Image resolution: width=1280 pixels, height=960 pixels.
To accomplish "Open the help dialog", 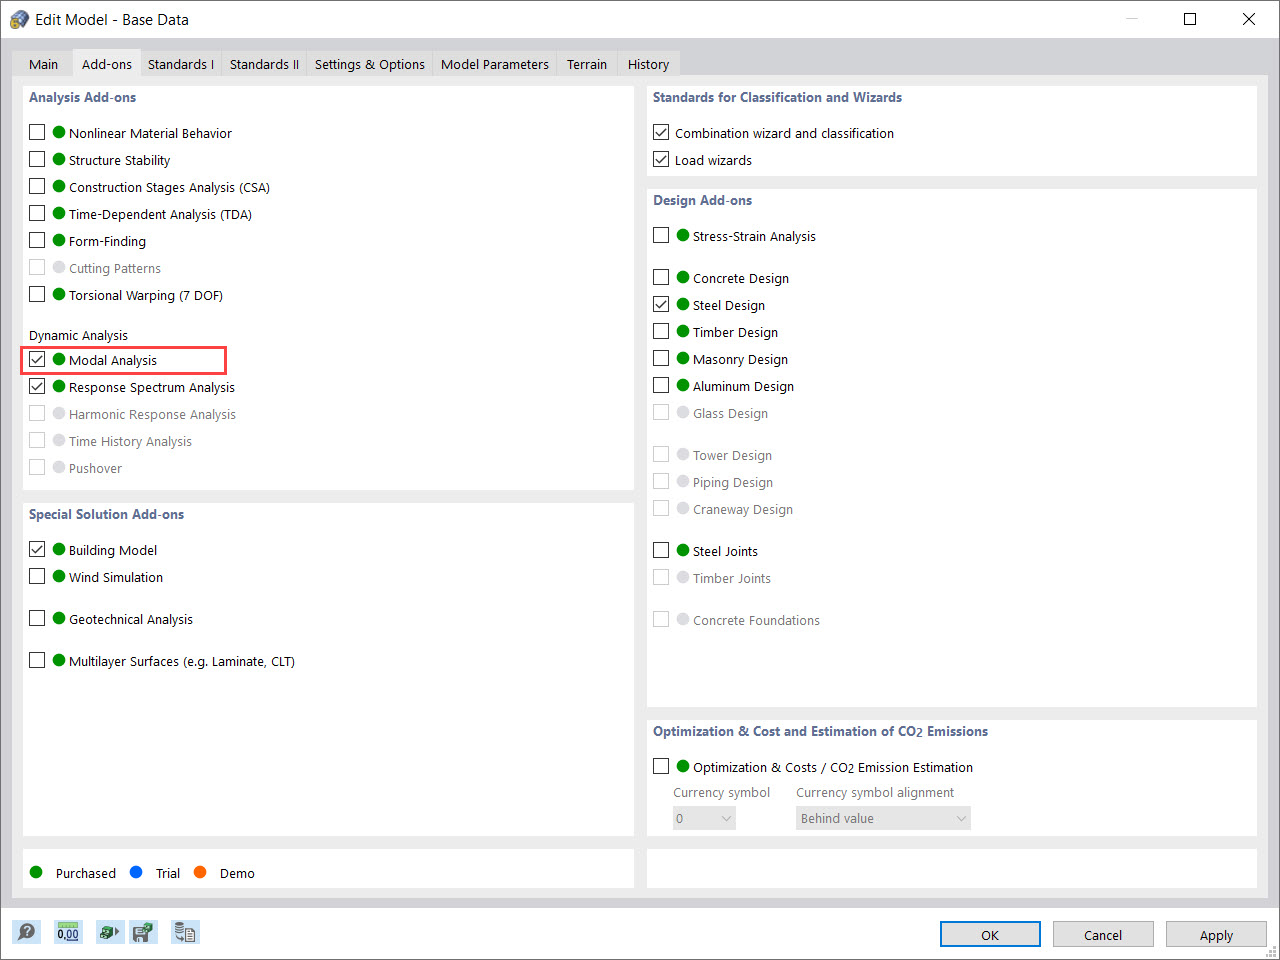I will [27, 931].
